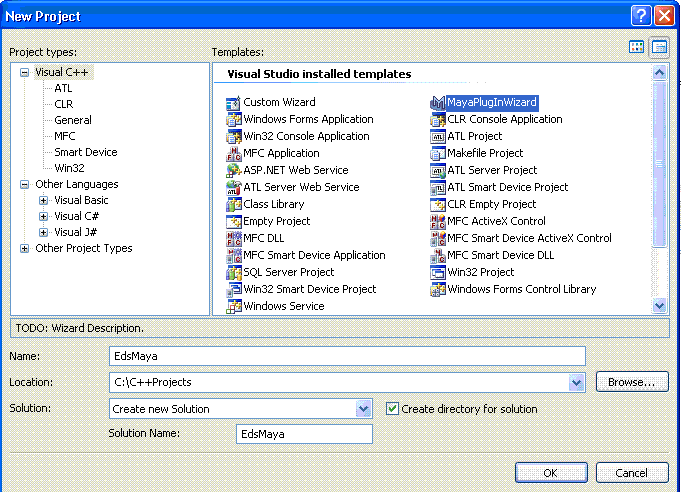Select the Class Library template icon
Viewport: 681px width, 492px height.
[x=233, y=204]
